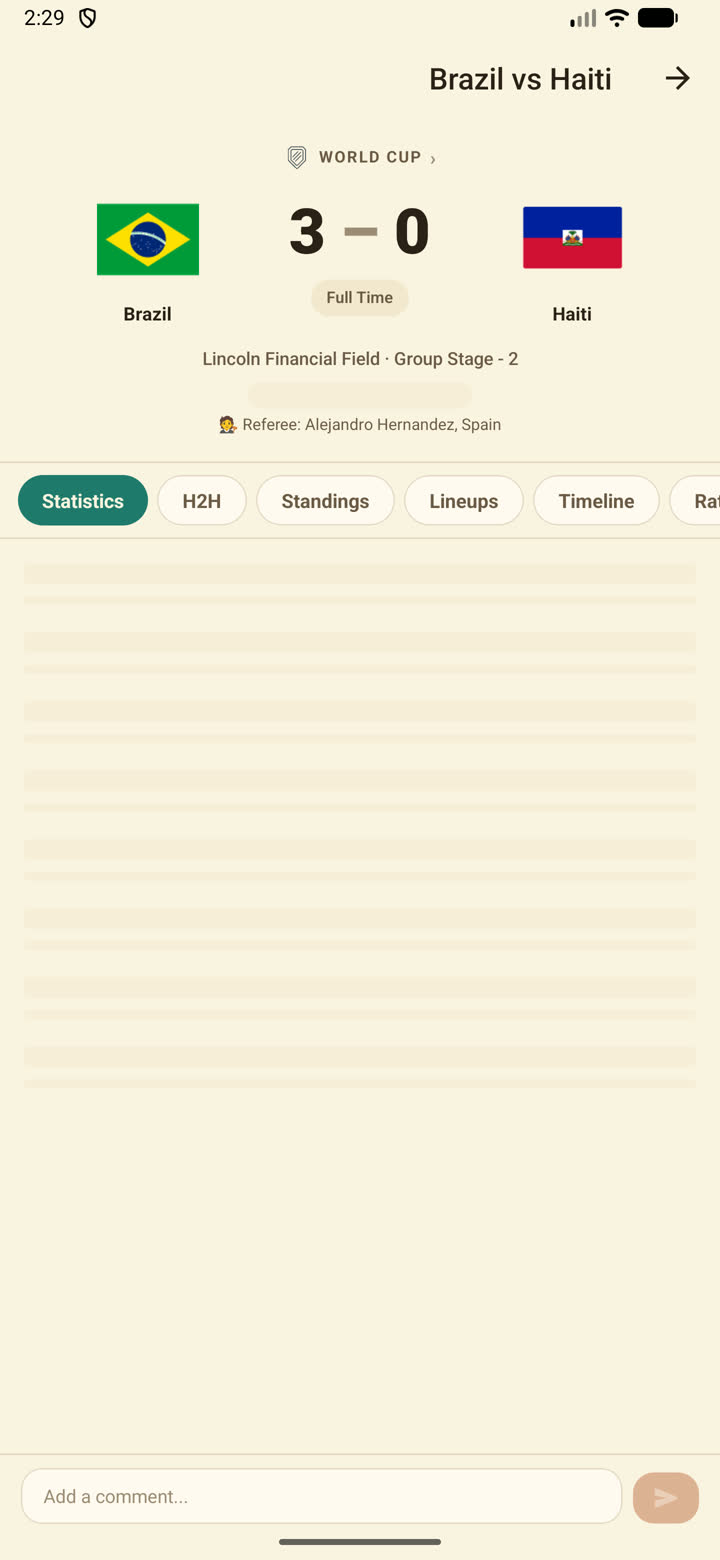
Task: Tap the Wi-Fi status icon
Action: 617,18
